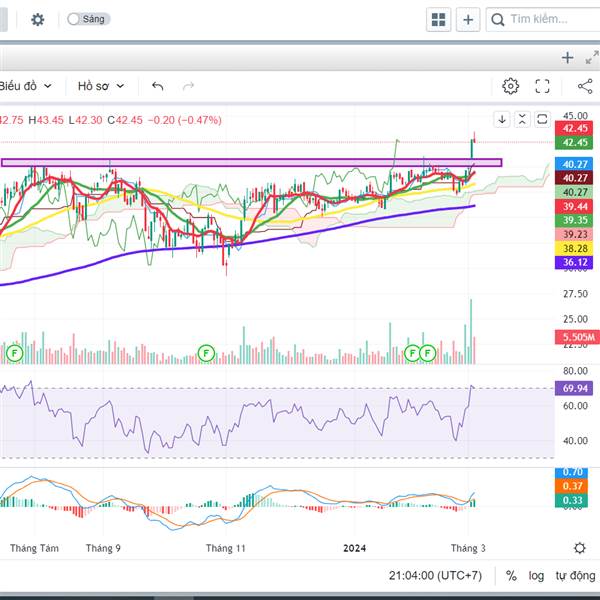
Task: Maximize the price pane
Action: (542, 119)
